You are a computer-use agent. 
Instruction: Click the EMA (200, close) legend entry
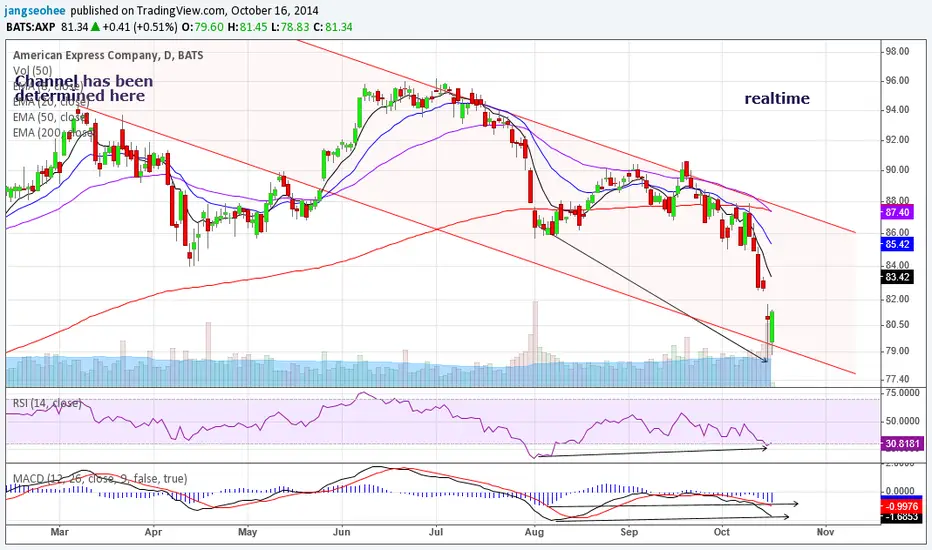(53, 133)
